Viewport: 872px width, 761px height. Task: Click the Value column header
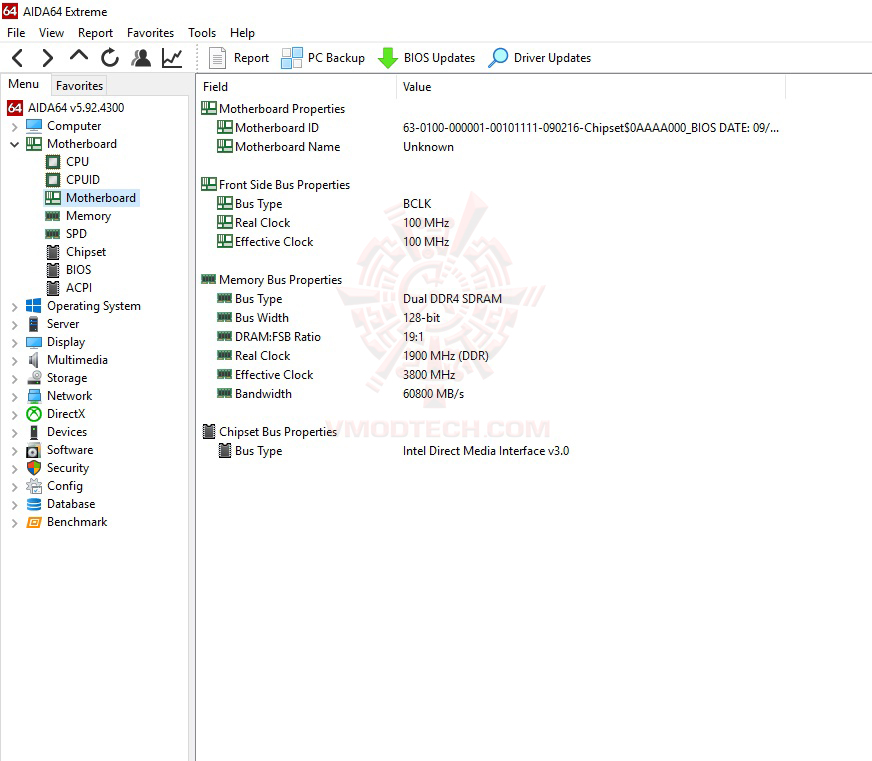(x=591, y=87)
